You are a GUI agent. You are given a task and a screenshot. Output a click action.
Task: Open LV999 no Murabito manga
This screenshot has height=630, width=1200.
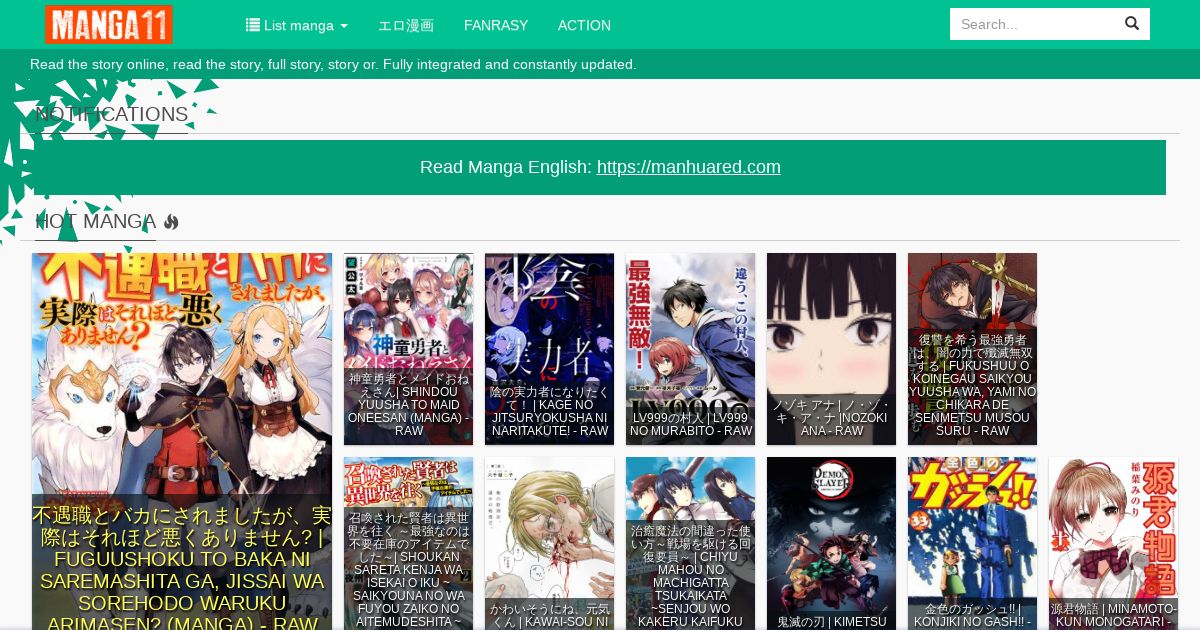point(690,349)
